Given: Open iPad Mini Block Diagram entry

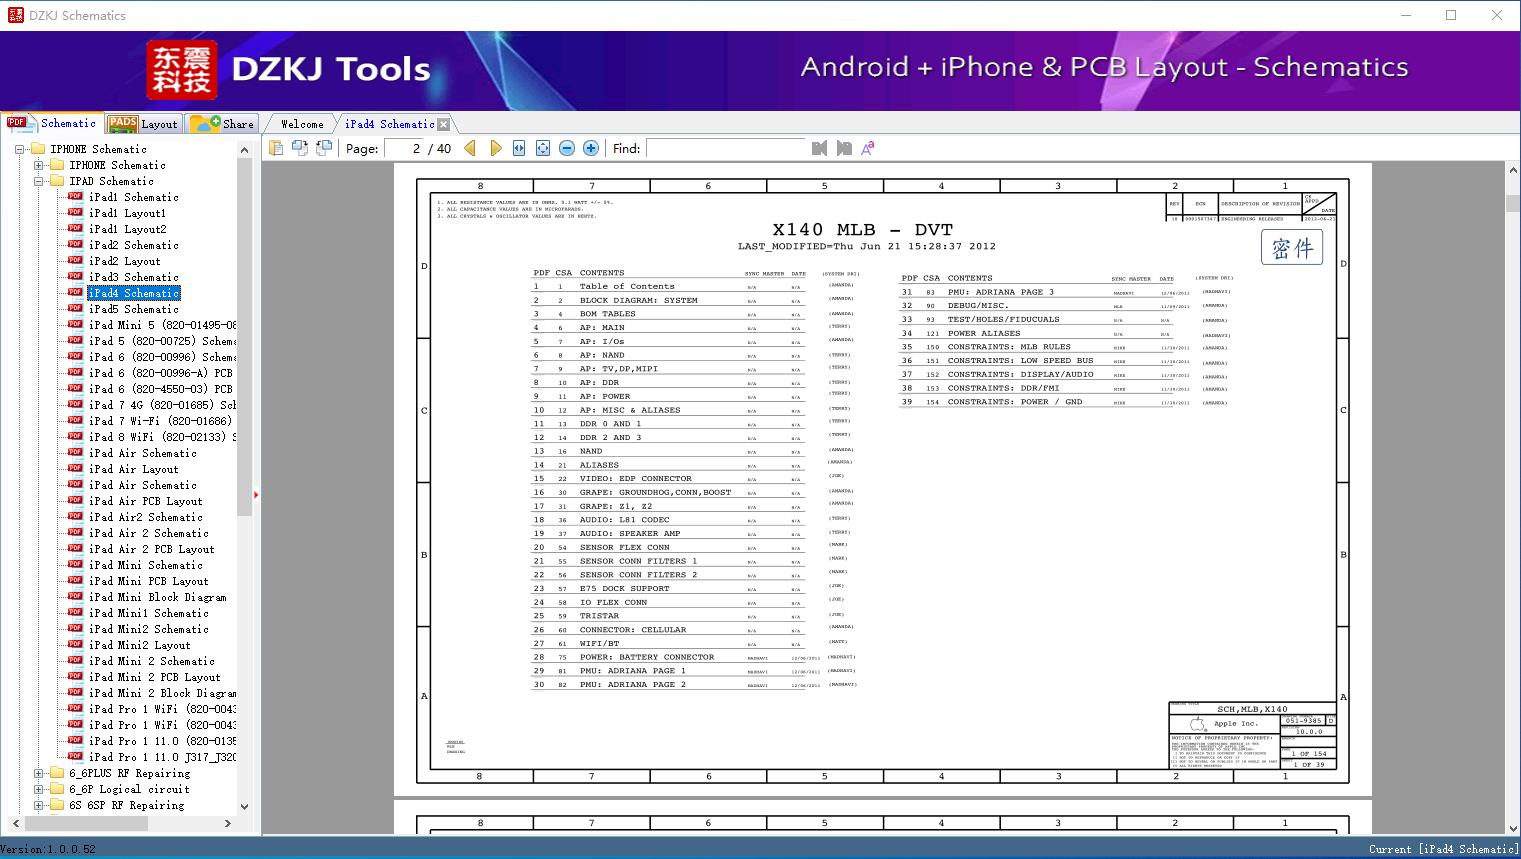Looking at the screenshot, I should pyautogui.click(x=158, y=597).
